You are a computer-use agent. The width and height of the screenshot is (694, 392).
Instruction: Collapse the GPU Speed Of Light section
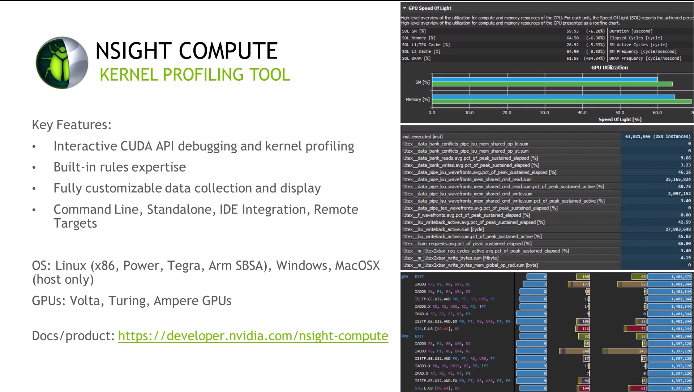click(x=405, y=8)
